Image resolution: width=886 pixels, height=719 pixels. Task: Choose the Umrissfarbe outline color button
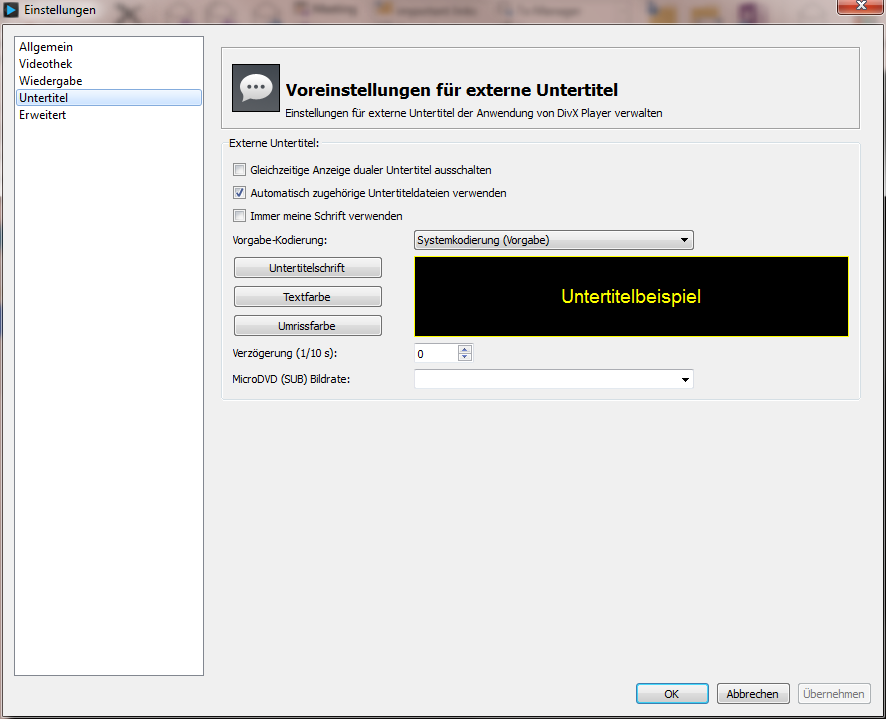(x=307, y=326)
